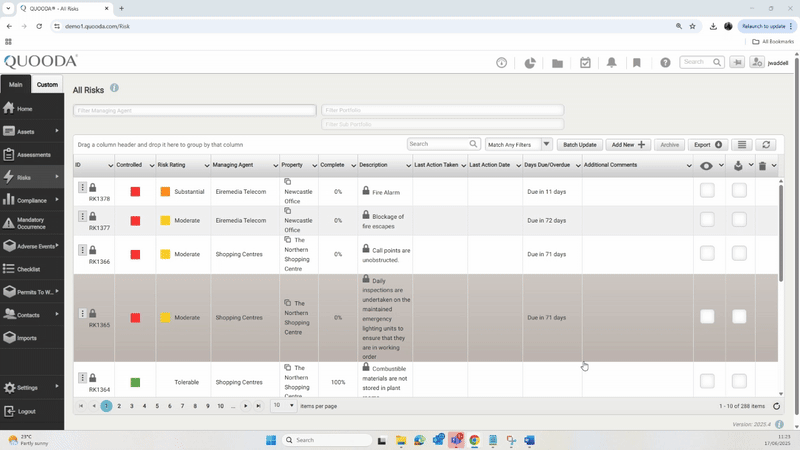Open row menu for RK1378

[x=82, y=187]
